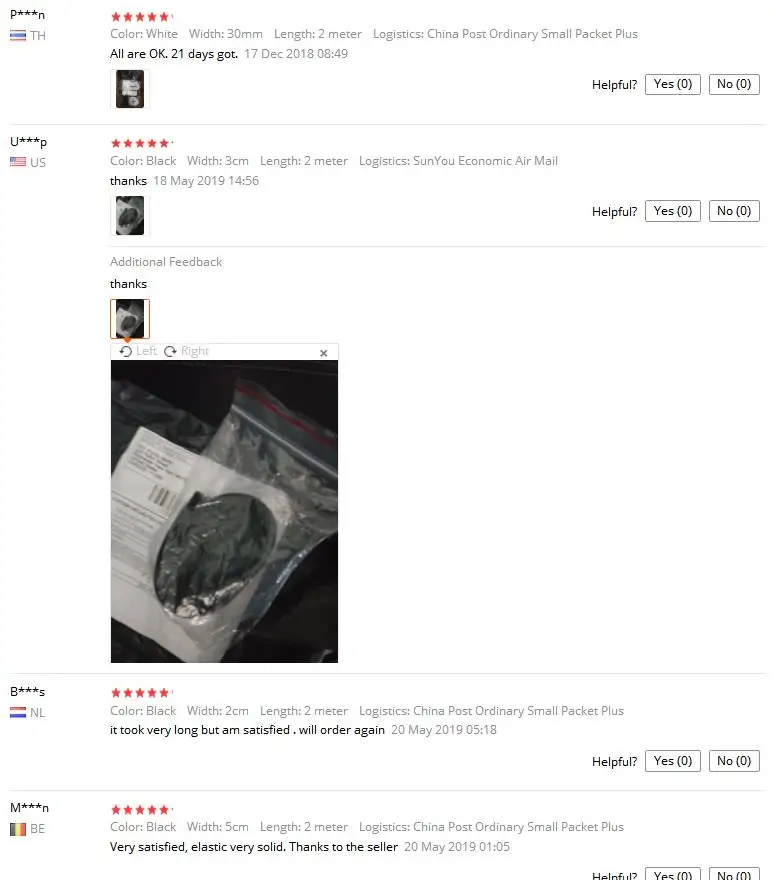
Task: Click the Belgium flag icon beside BE
Action: (18, 829)
